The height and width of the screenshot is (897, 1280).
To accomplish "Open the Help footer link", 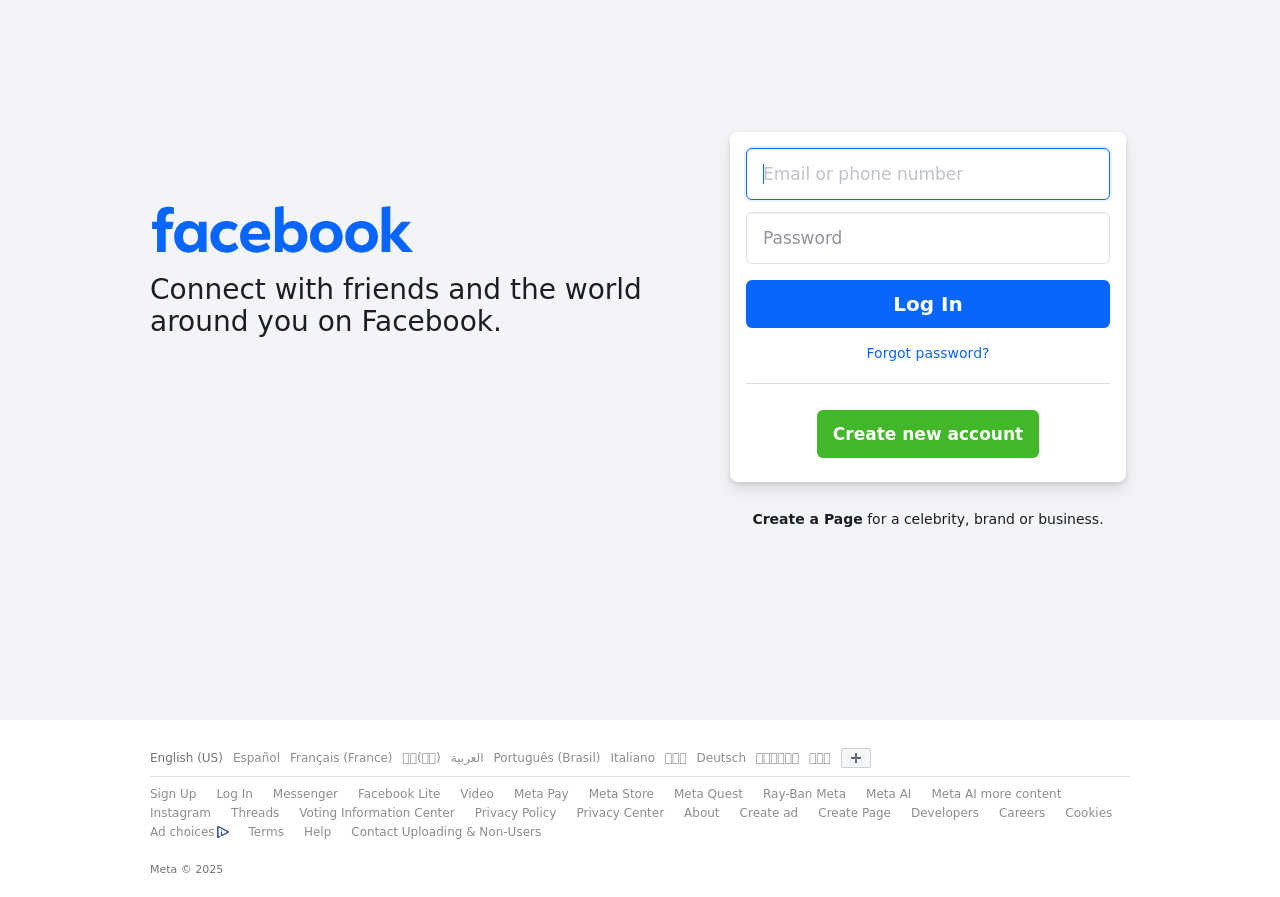I will (317, 832).
